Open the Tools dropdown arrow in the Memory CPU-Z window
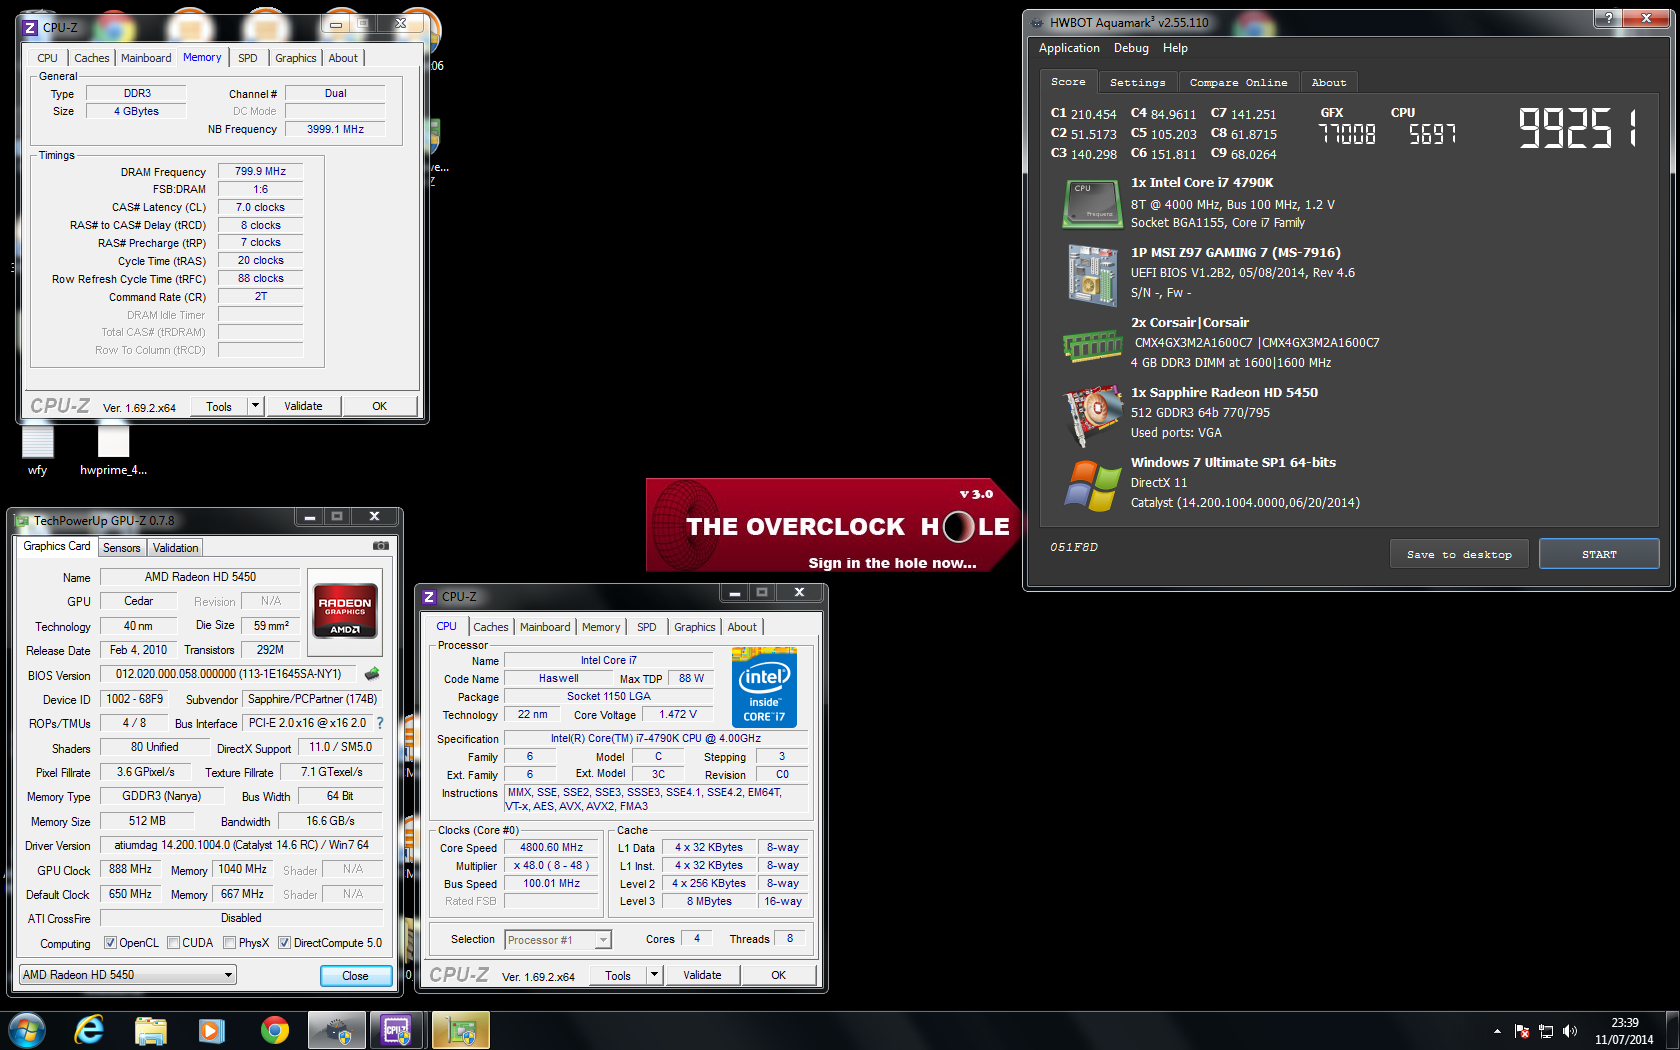The image size is (1680, 1050). [x=256, y=406]
